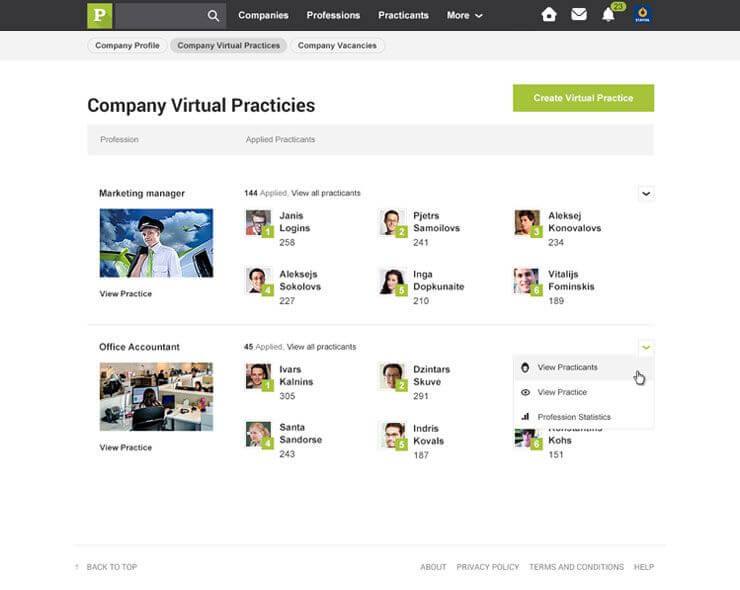Expand Marketing manager options chevron

(x=646, y=194)
